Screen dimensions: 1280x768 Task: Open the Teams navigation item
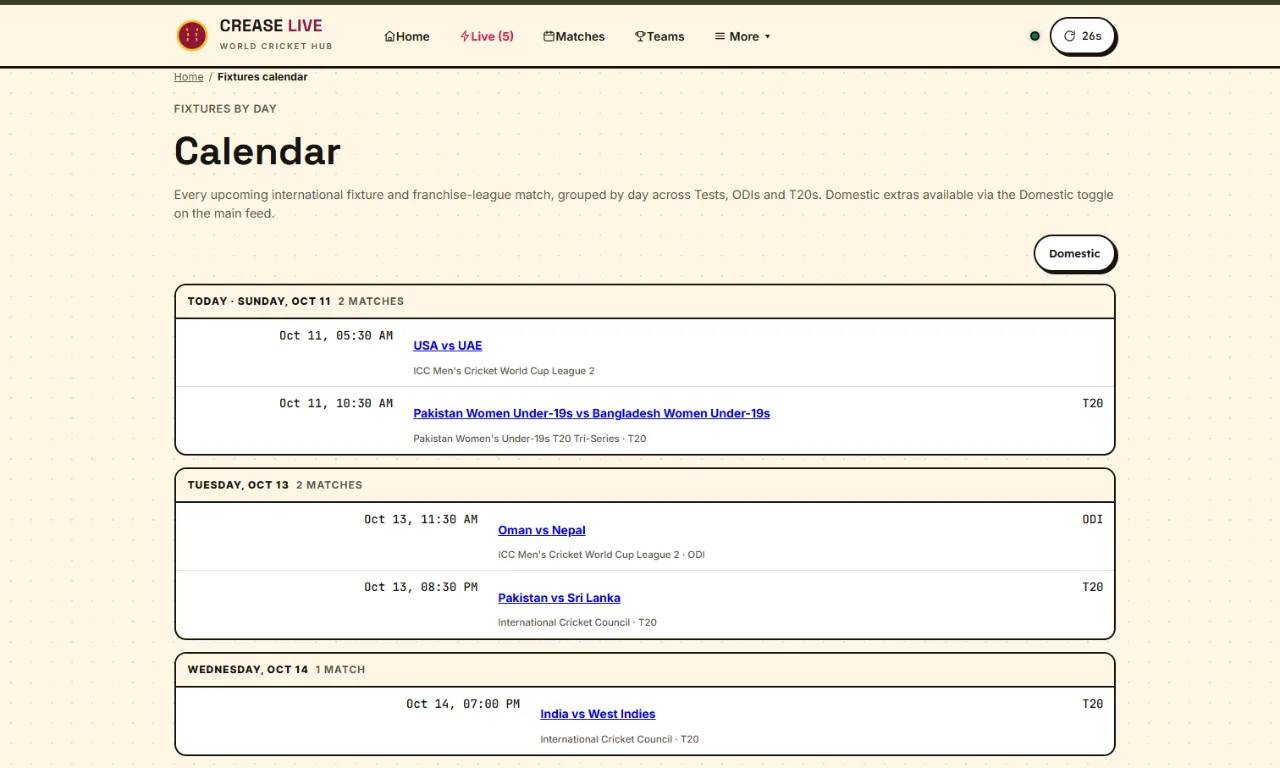click(660, 37)
